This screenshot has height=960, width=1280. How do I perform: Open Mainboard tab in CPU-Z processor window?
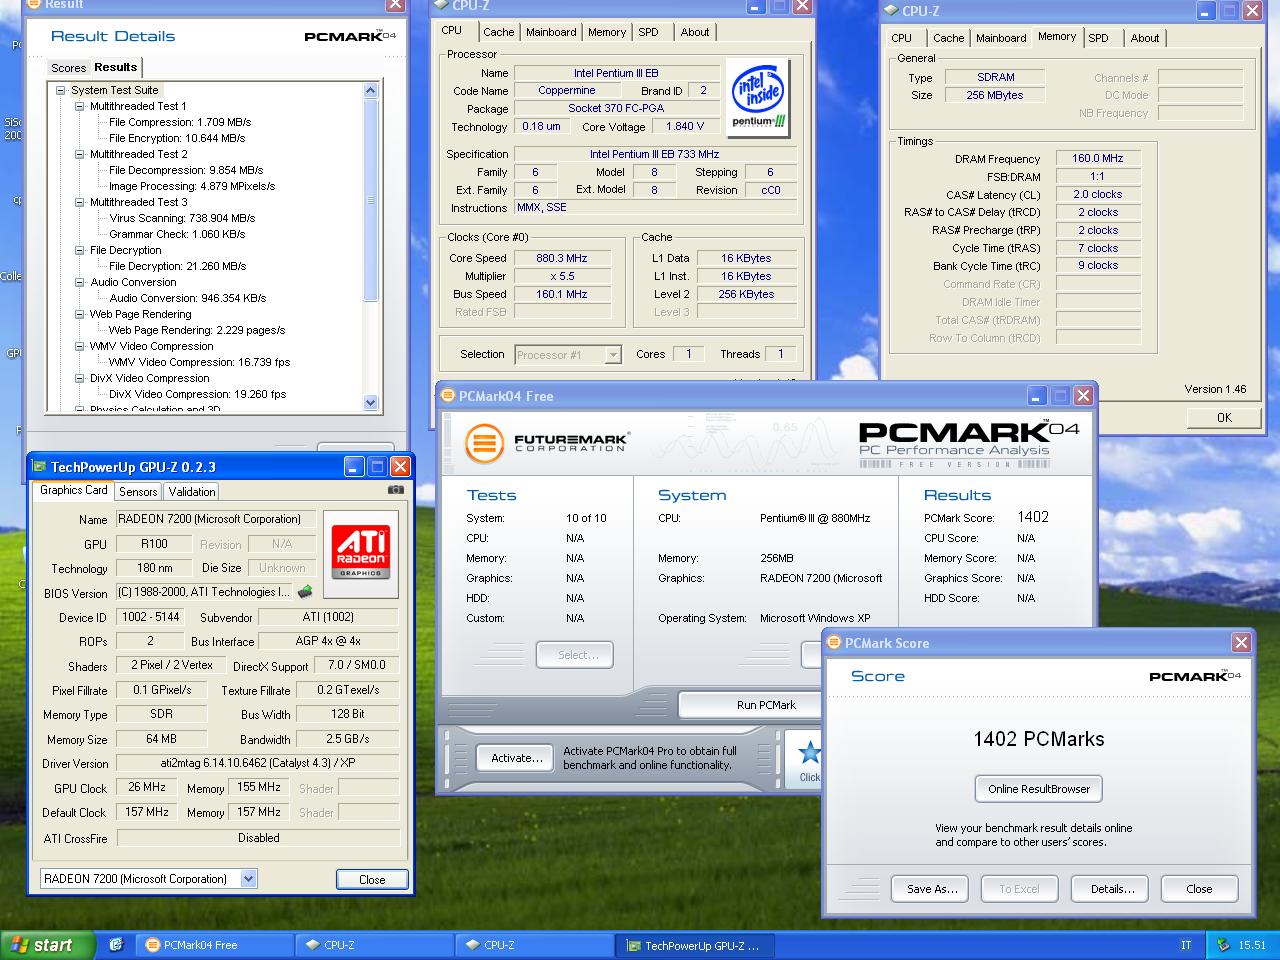tap(551, 32)
